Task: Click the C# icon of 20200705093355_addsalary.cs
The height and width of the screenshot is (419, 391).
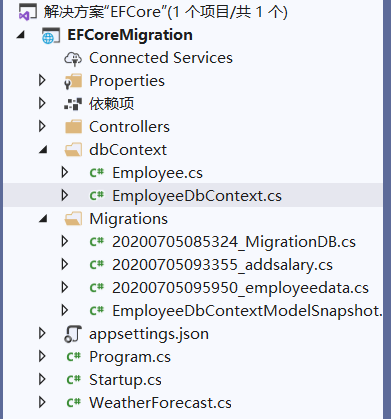Action: point(97,265)
